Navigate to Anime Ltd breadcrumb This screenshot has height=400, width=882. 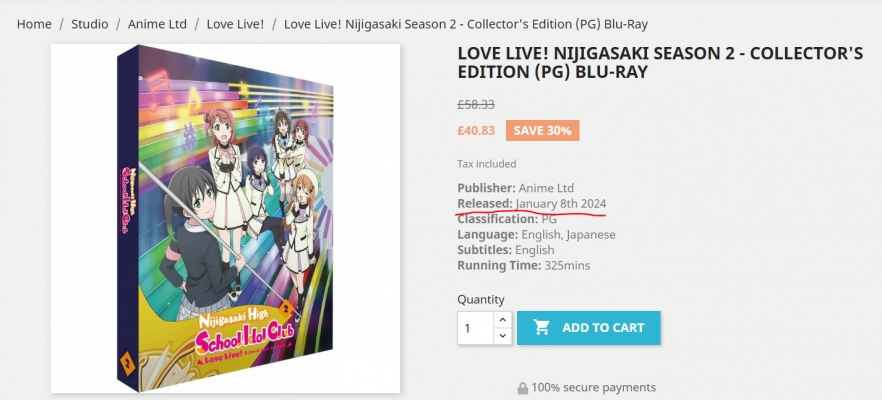[x=160, y=23]
